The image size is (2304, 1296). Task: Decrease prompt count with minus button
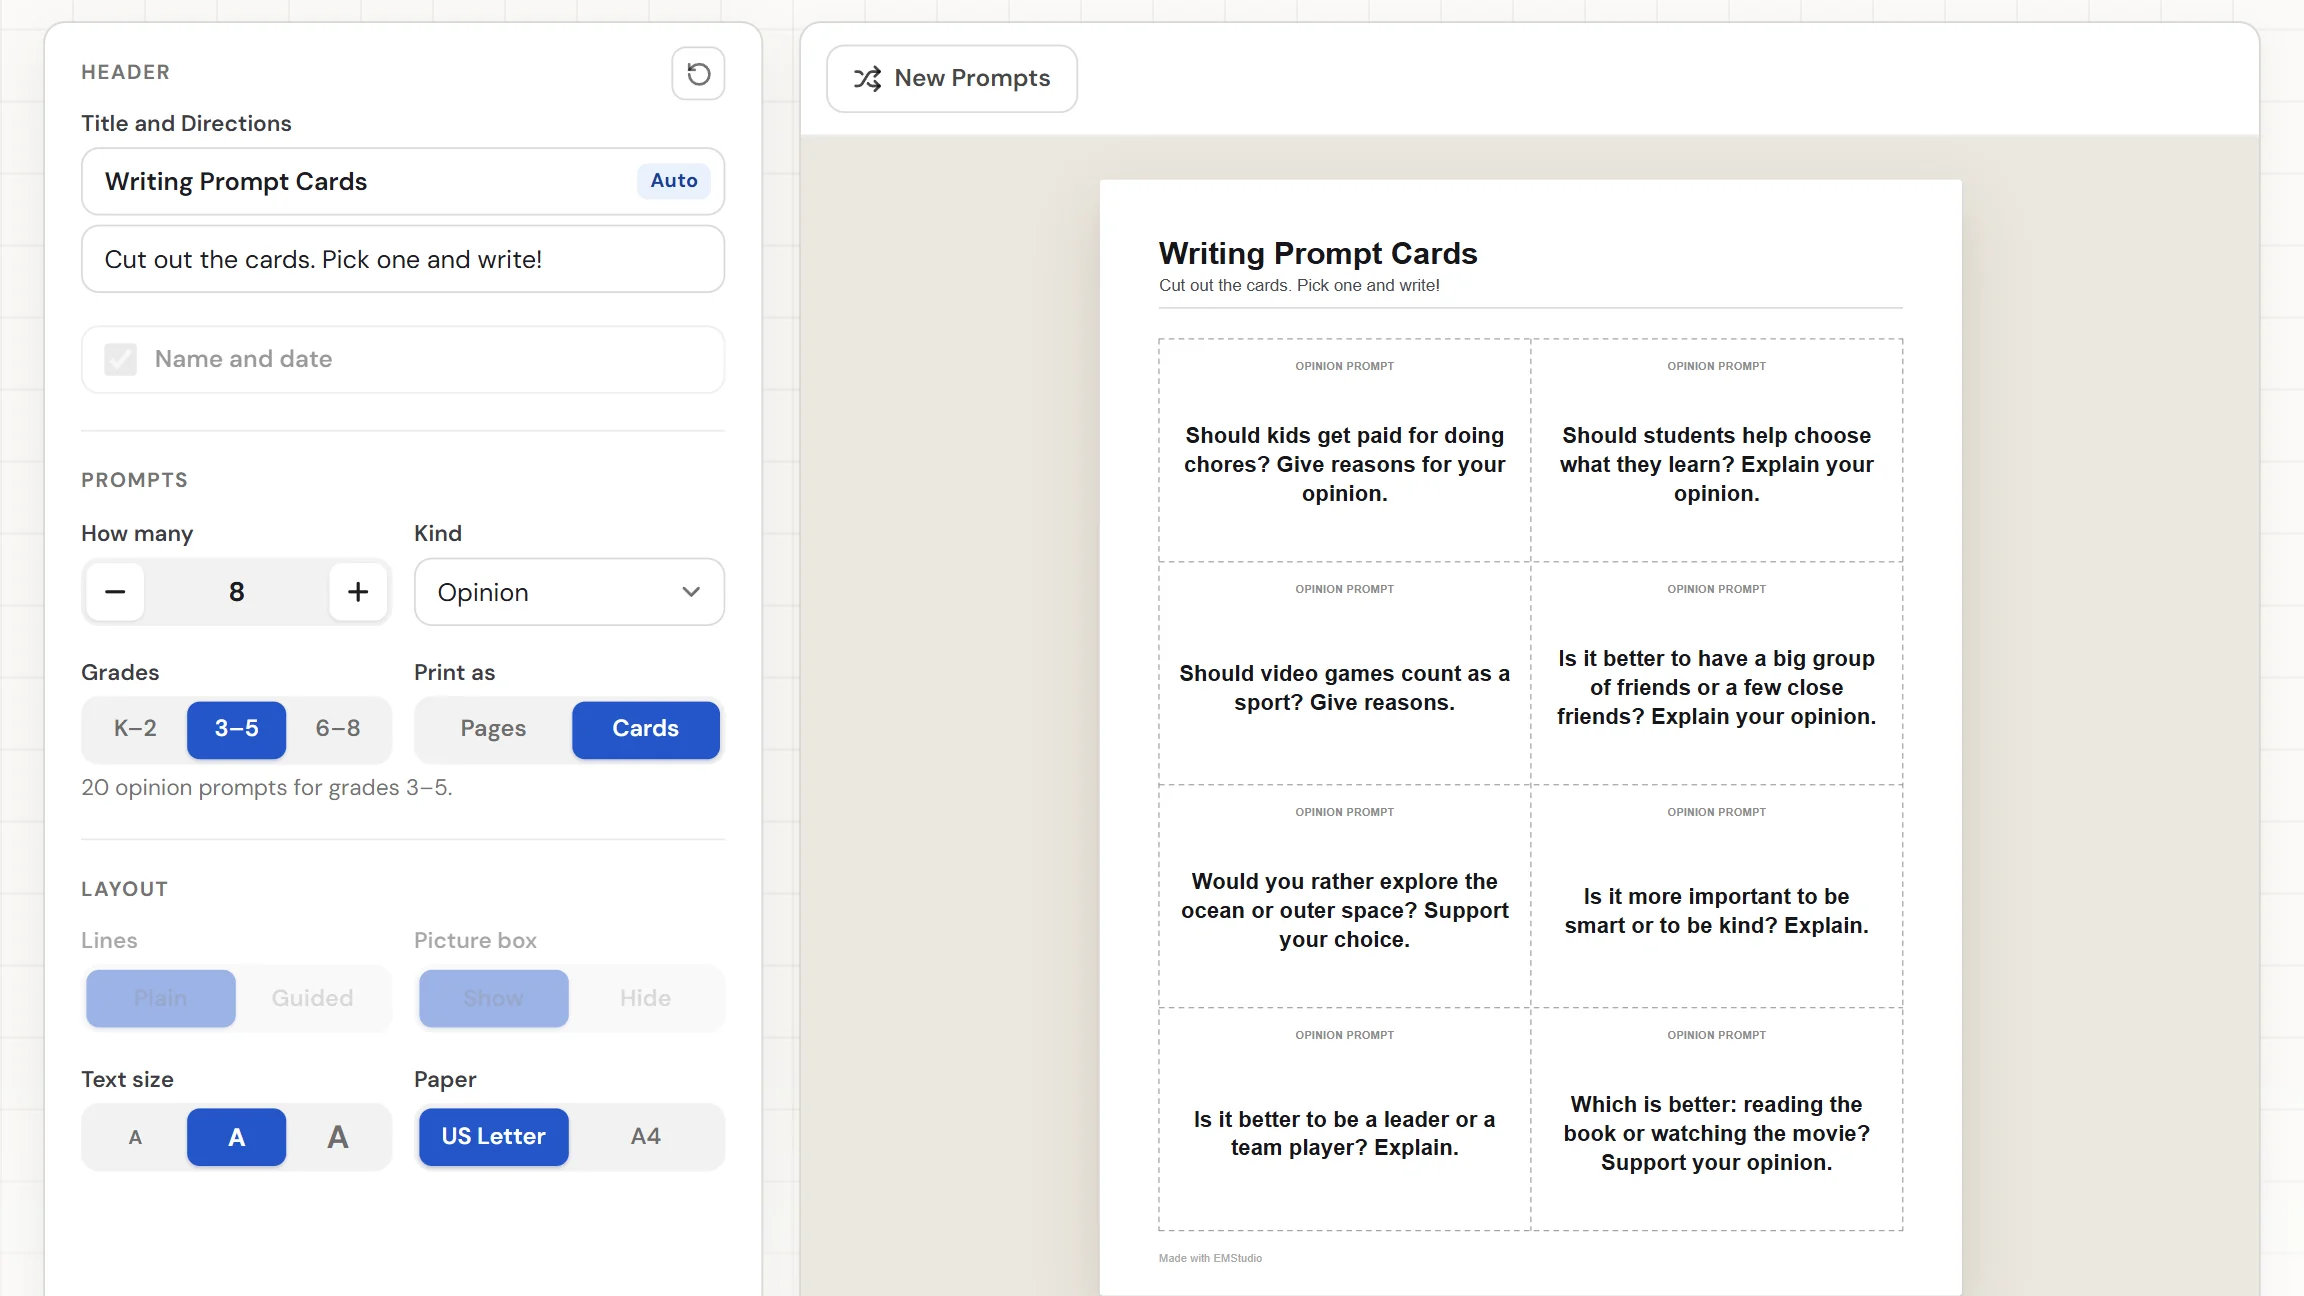(115, 592)
